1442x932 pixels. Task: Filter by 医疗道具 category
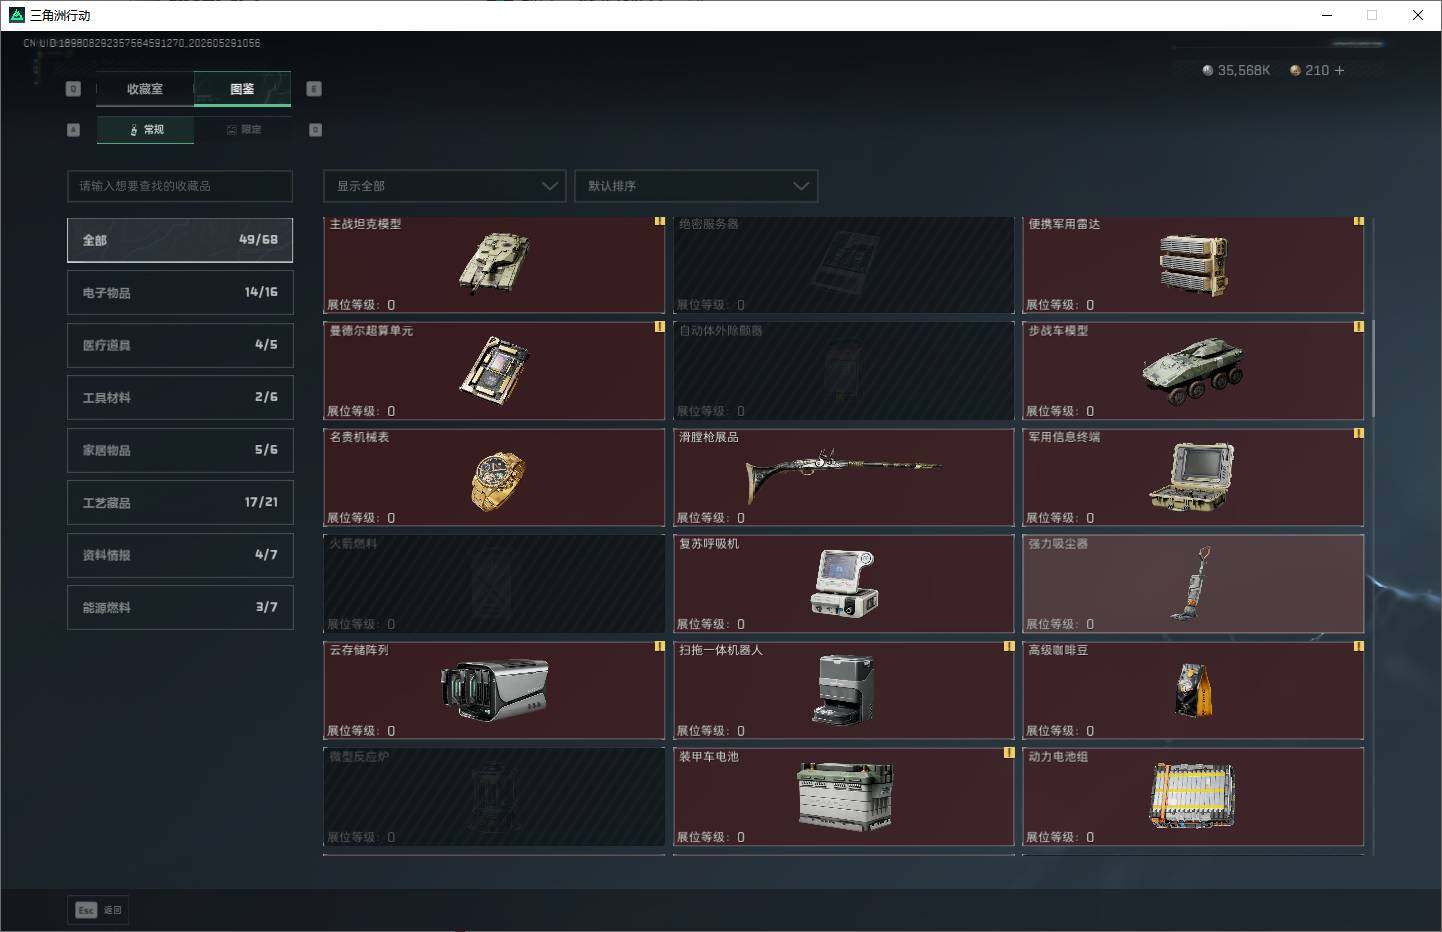(180, 345)
